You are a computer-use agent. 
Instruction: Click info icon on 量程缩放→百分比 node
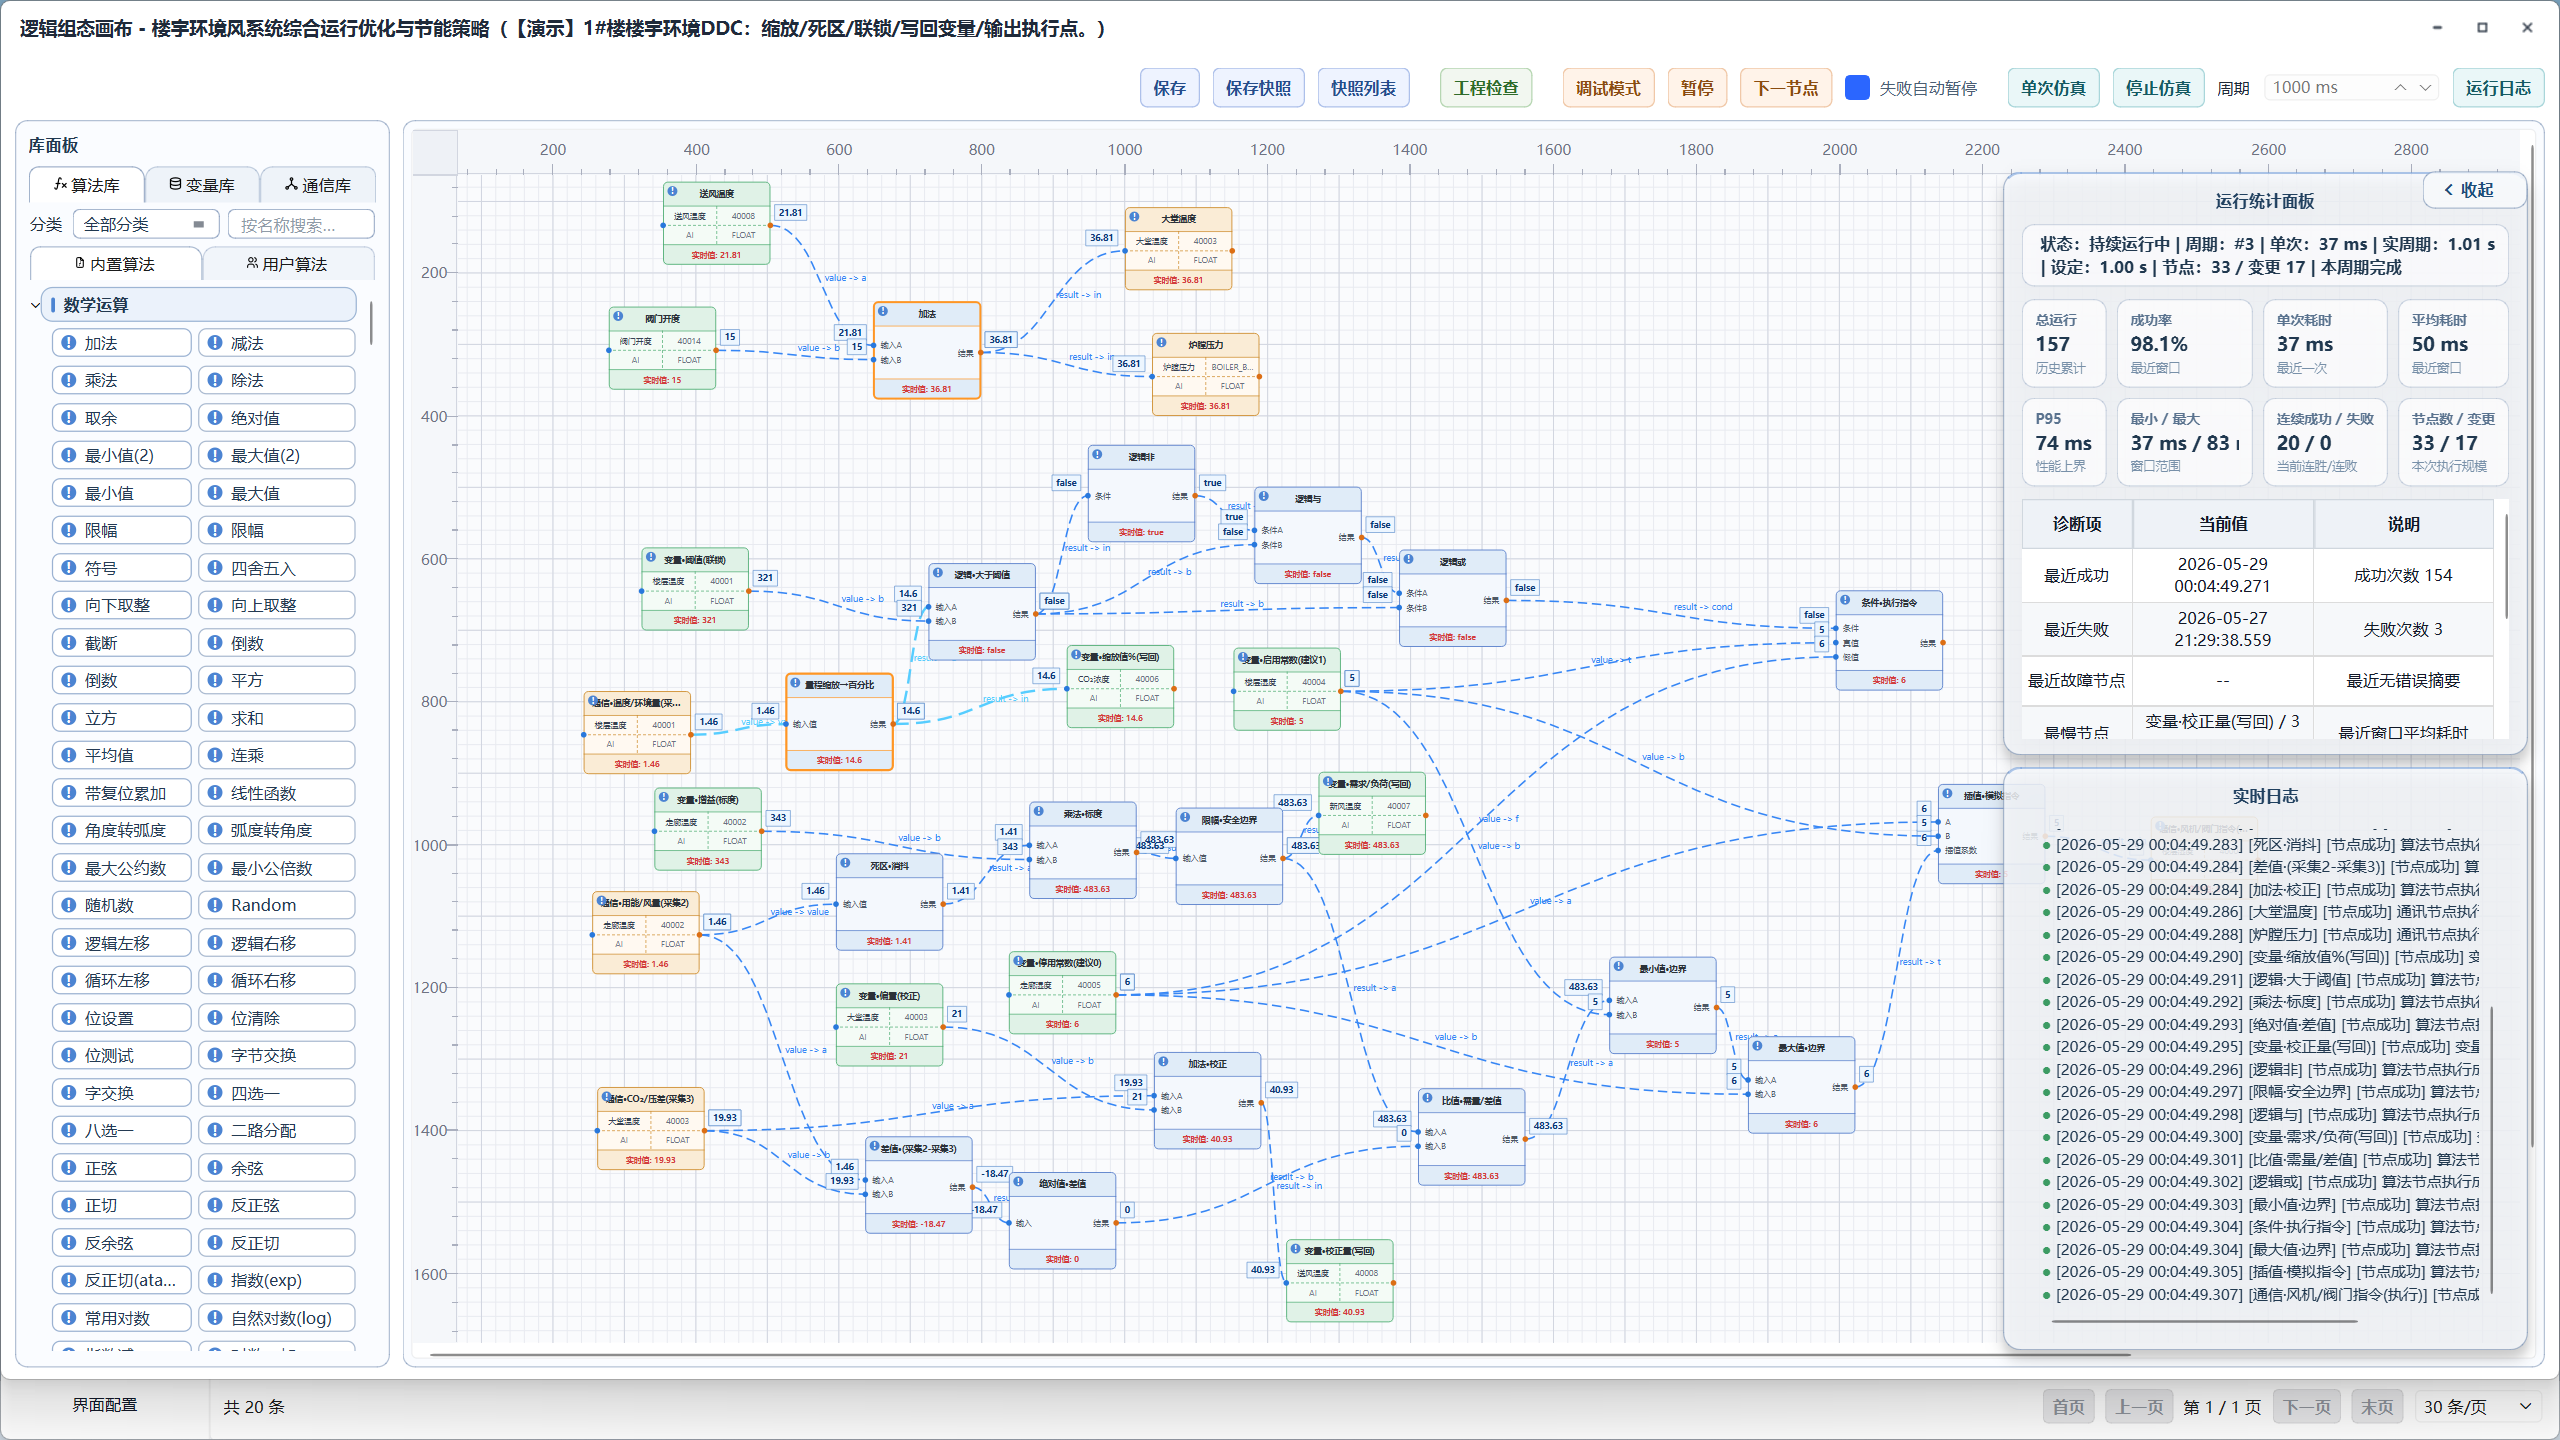tap(796, 683)
